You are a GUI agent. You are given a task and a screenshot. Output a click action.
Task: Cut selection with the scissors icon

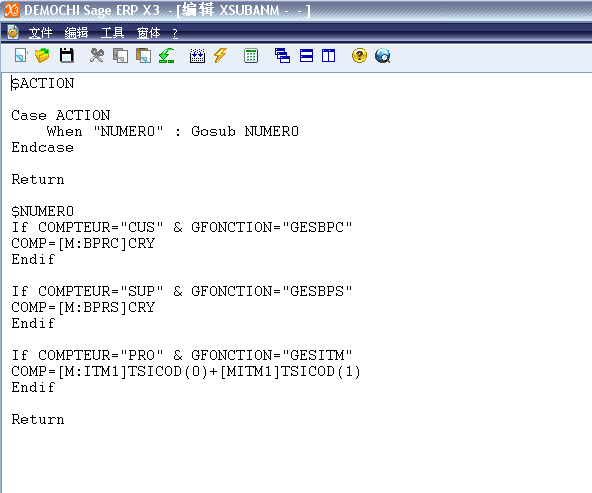97,56
